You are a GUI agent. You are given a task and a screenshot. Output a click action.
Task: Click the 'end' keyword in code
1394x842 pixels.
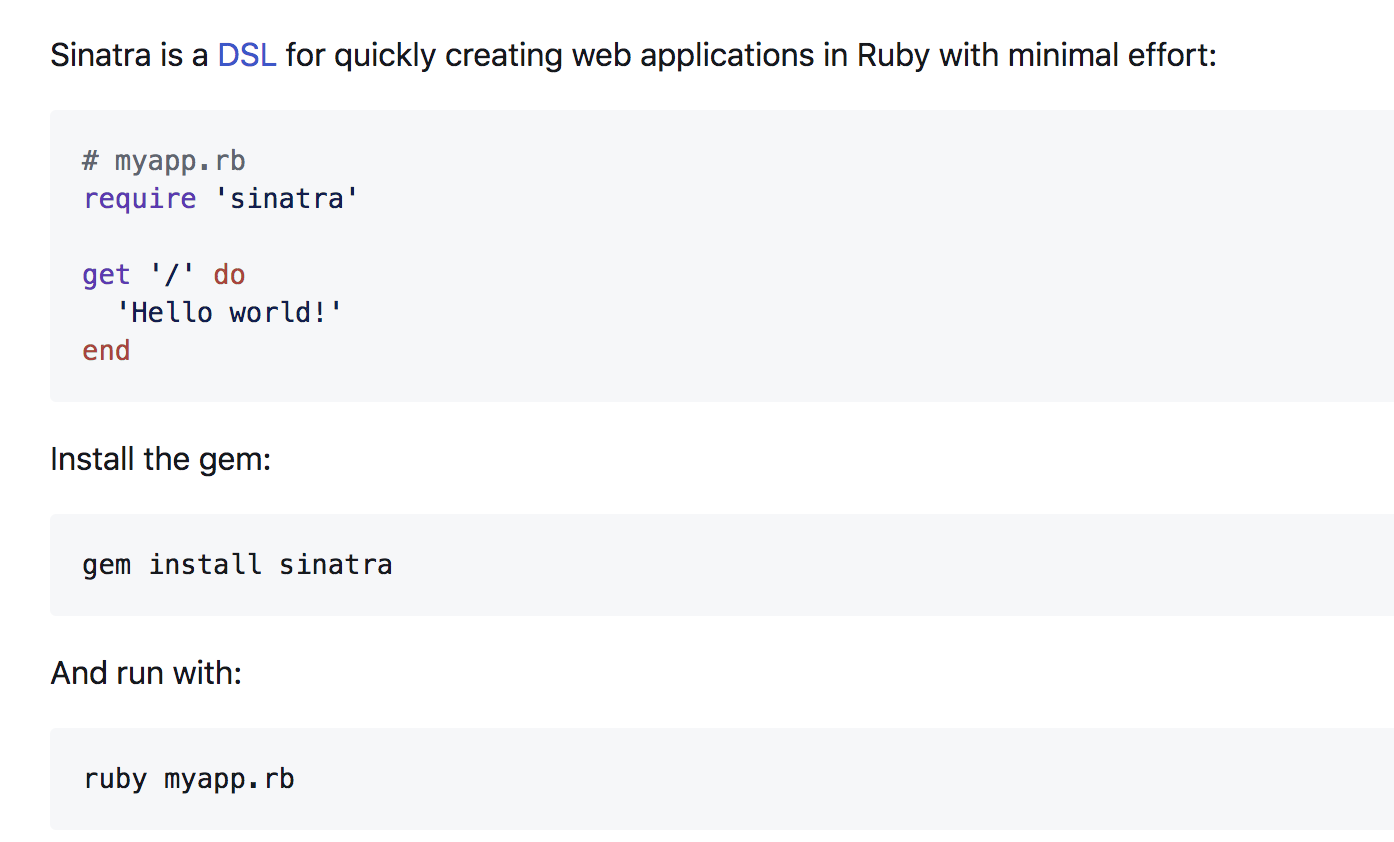coord(107,350)
